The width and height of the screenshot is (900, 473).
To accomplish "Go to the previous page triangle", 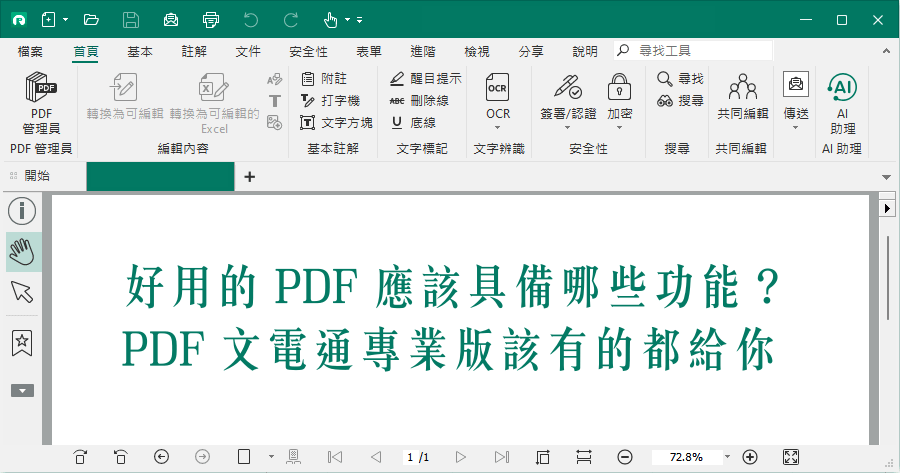I will (376, 457).
